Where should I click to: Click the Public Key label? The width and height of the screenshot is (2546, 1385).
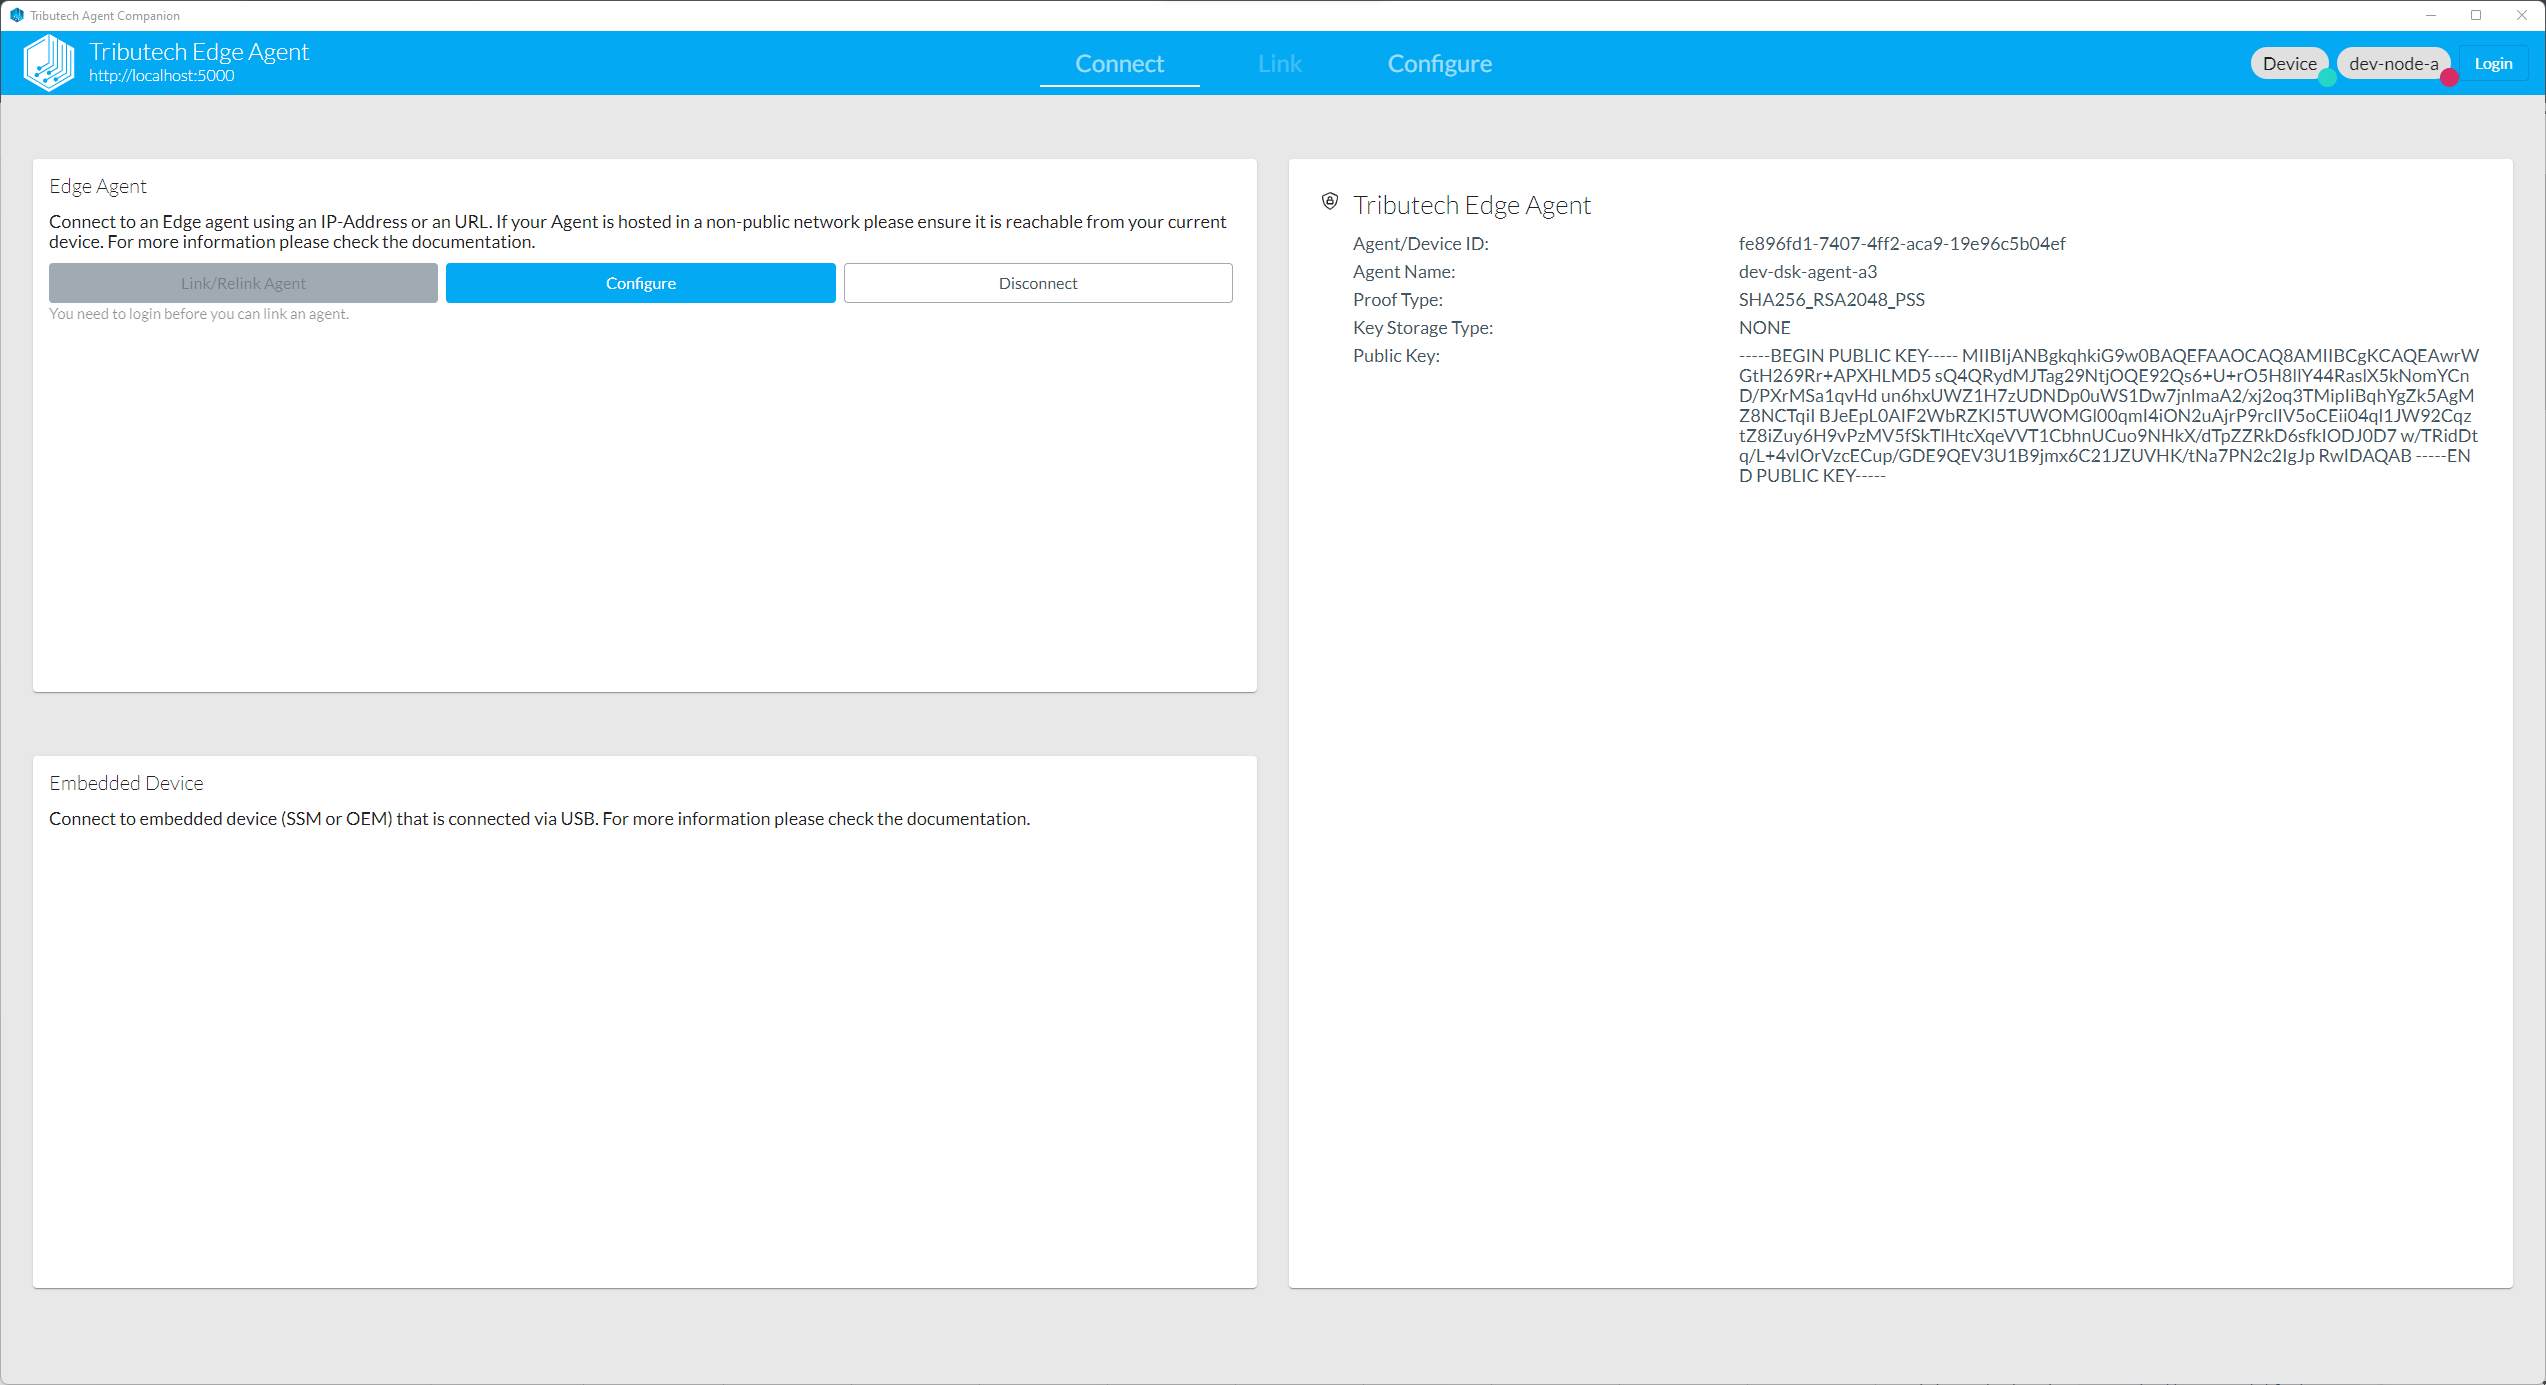(x=1396, y=355)
